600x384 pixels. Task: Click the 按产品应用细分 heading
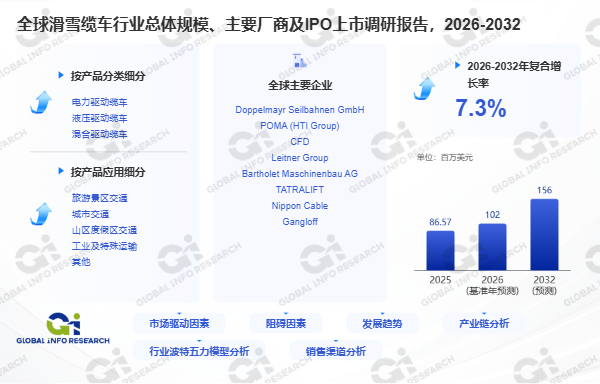point(108,172)
